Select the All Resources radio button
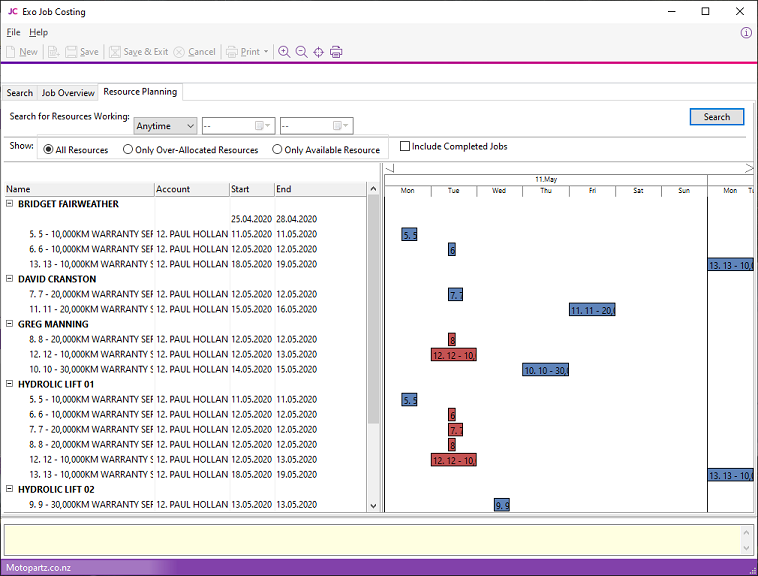The image size is (758, 576). [x=48, y=150]
